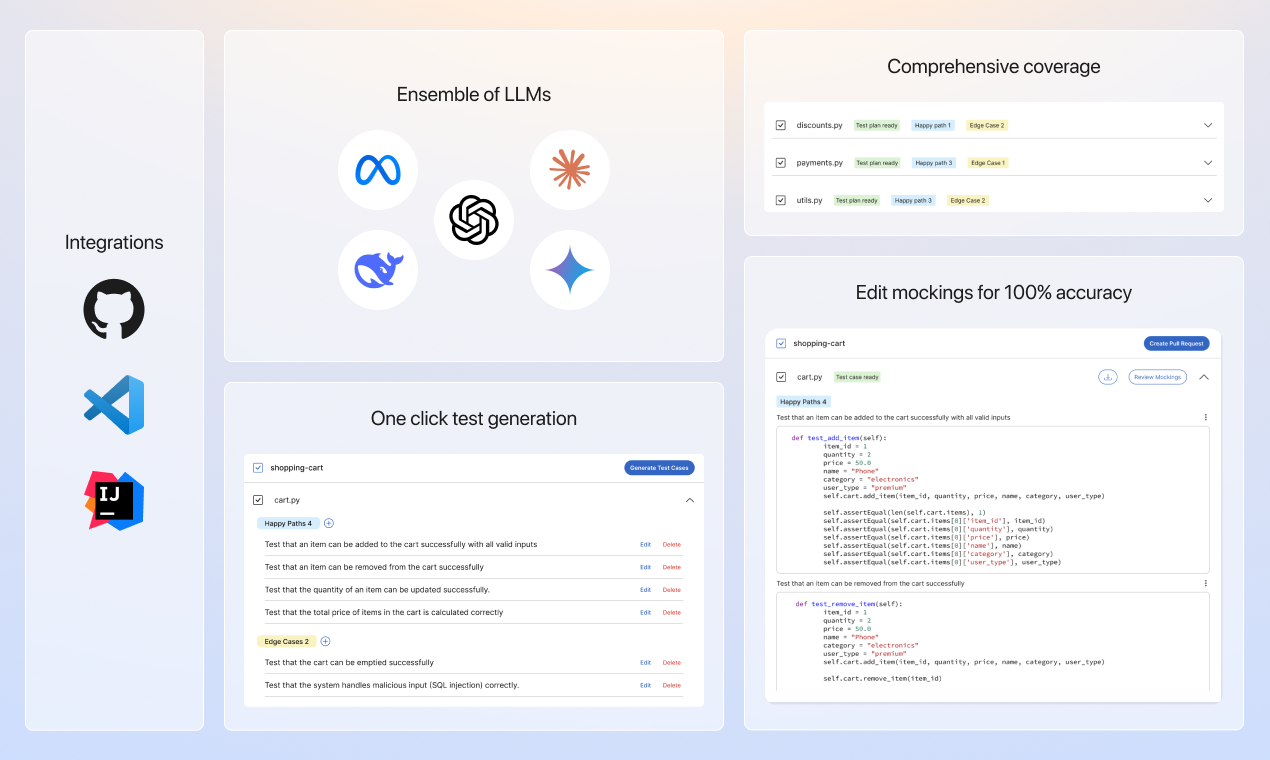Open the three-dot menu for the remove-item test

click(1205, 583)
